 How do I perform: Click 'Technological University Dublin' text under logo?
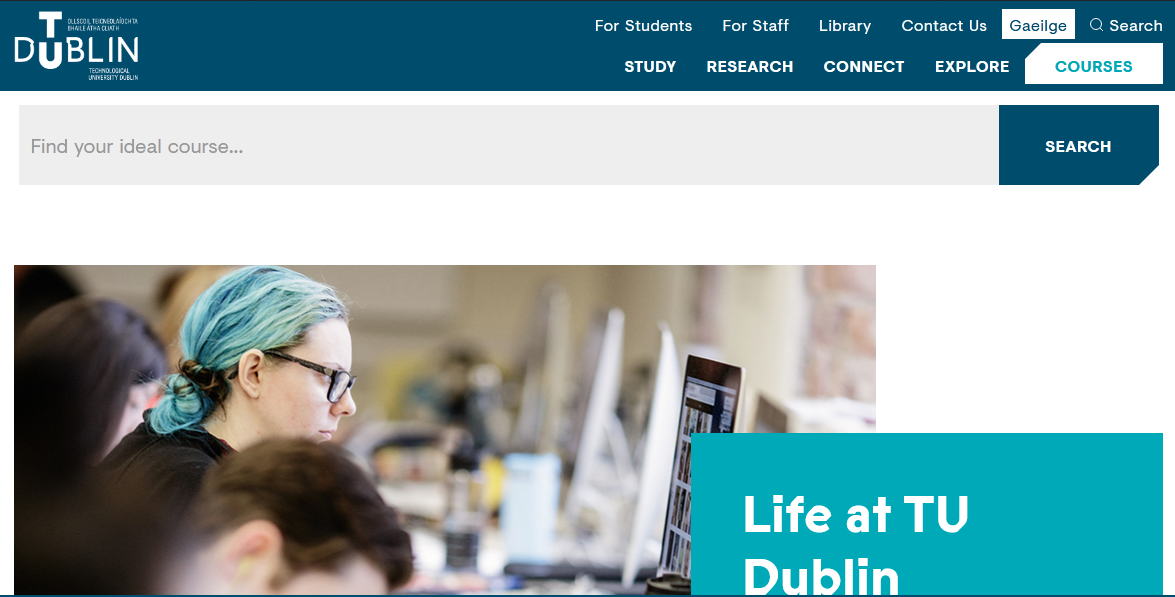tap(113, 74)
